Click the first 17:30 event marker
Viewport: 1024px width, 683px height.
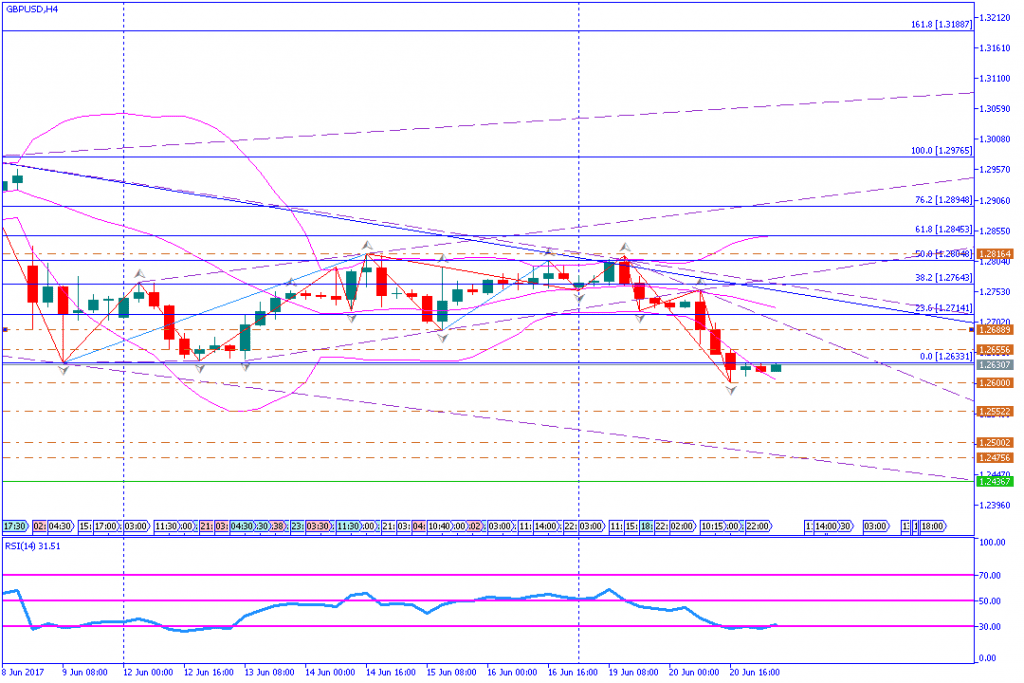pyautogui.click(x=14, y=525)
